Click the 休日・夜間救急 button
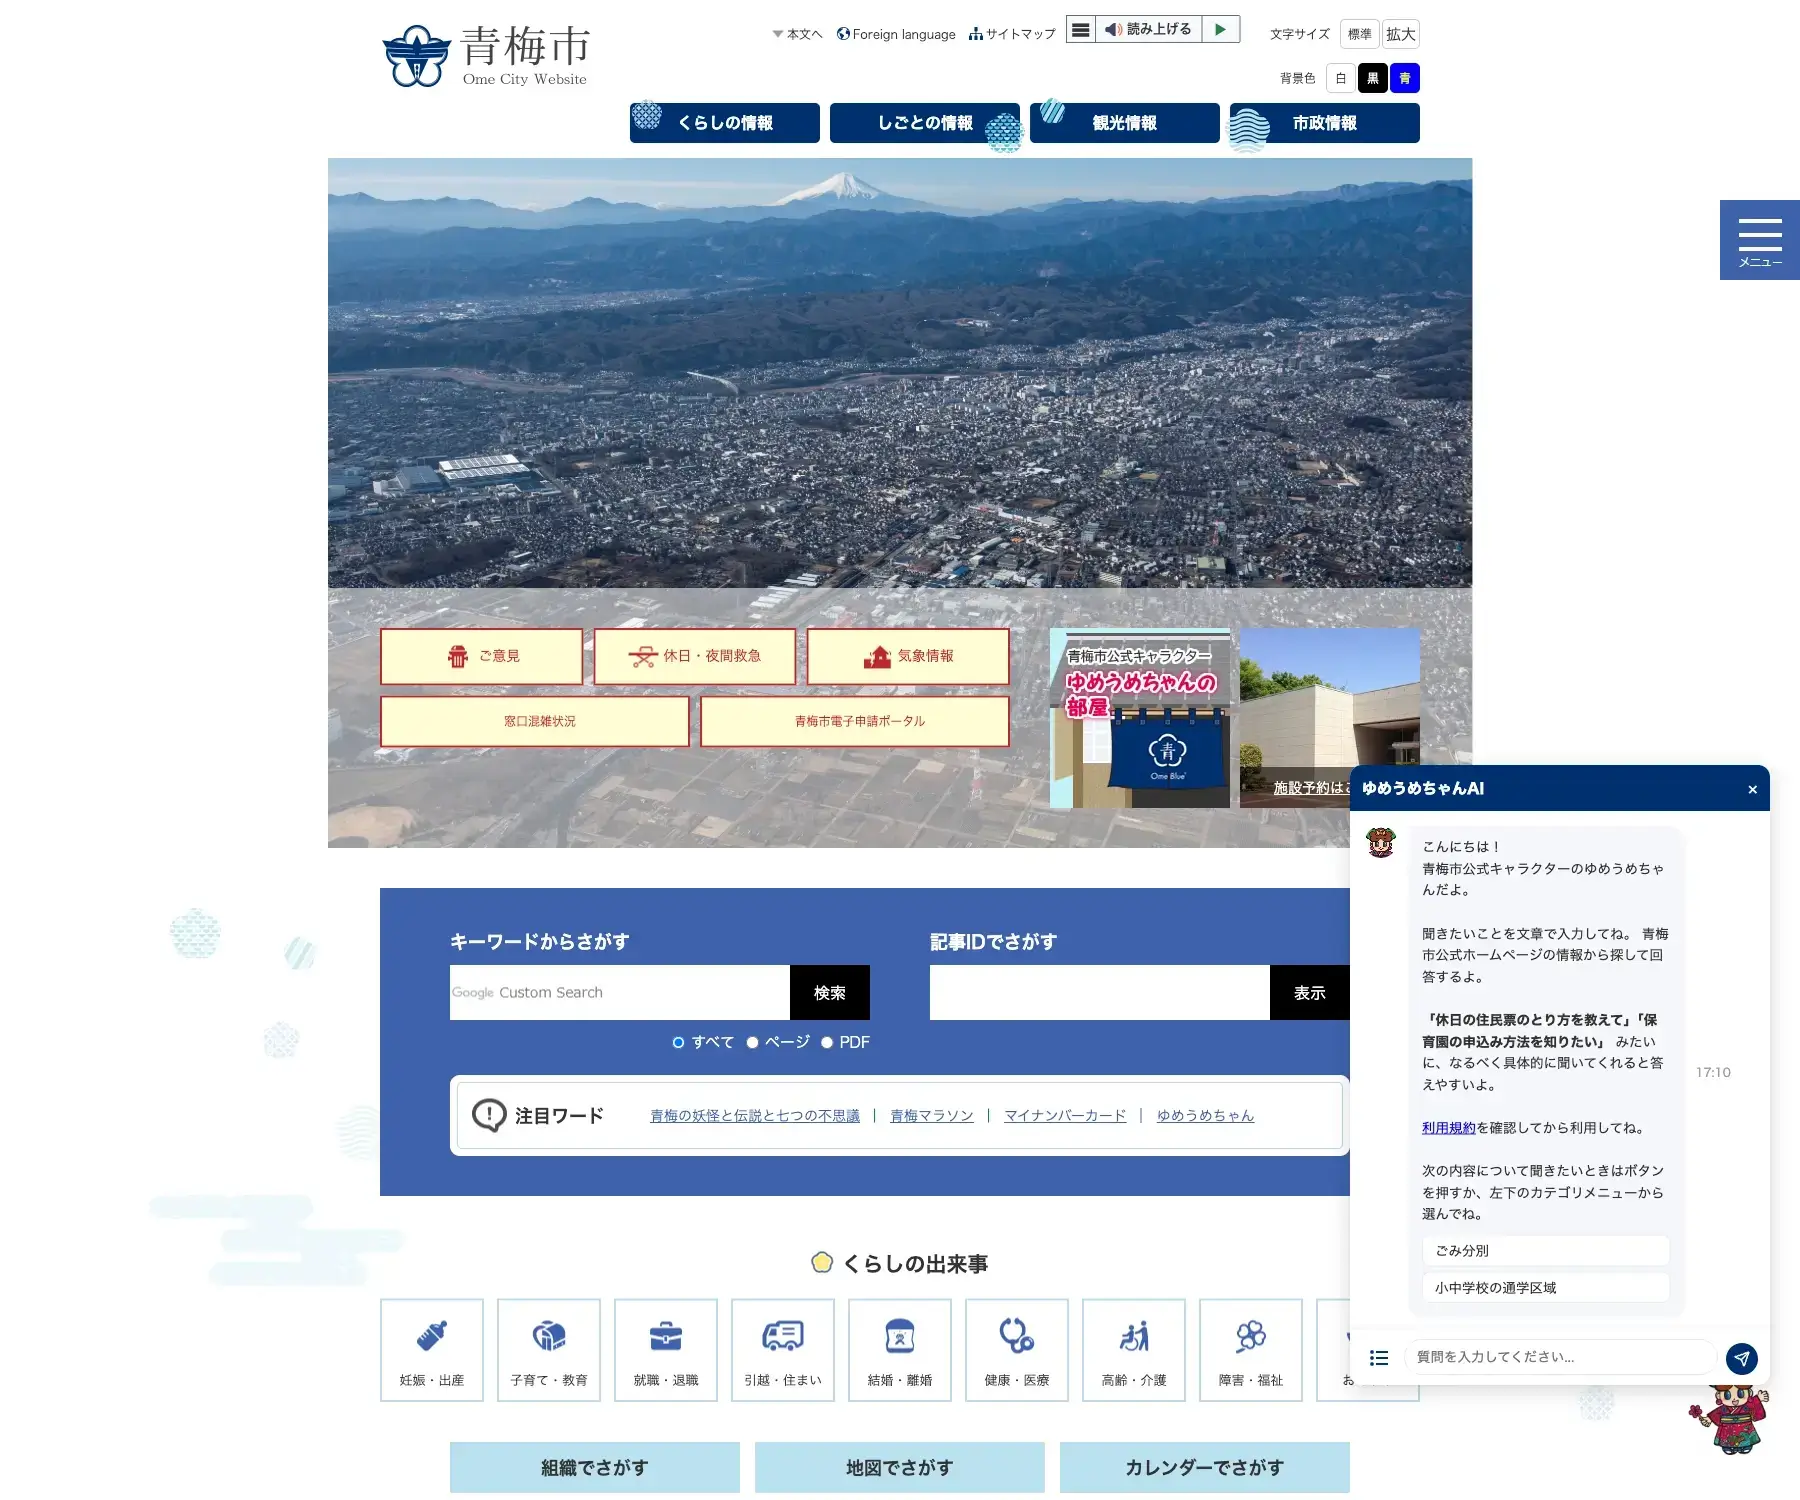Viewport: 1800px width, 1500px height. (694, 656)
